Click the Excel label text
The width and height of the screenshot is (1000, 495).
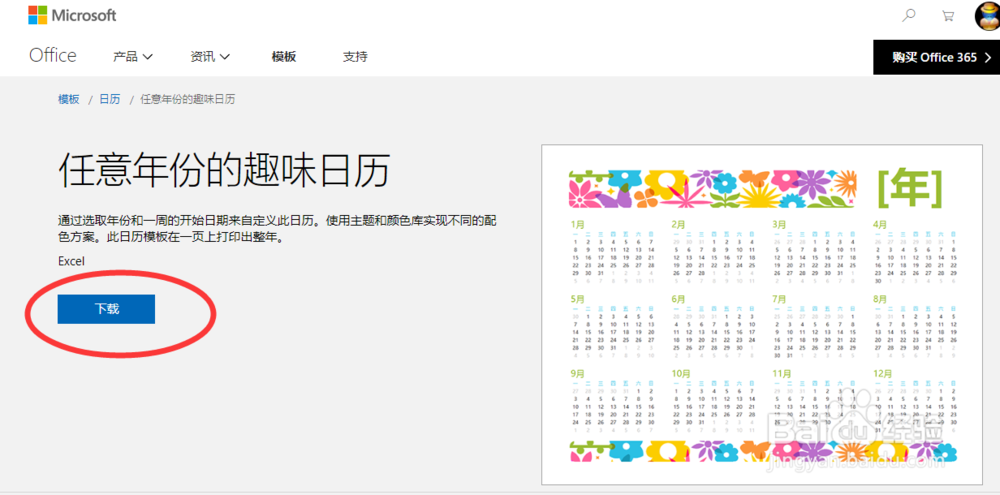tap(71, 261)
